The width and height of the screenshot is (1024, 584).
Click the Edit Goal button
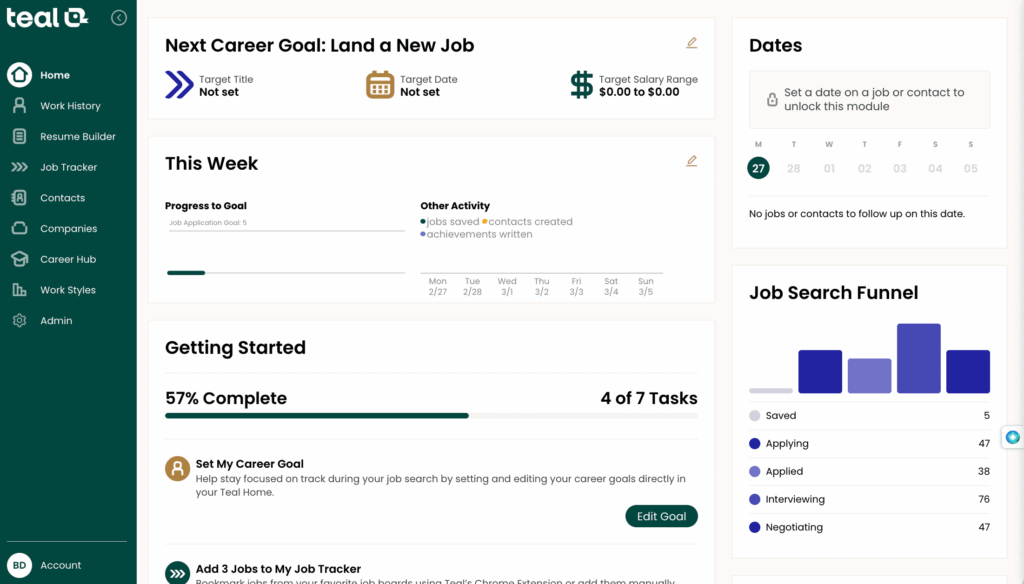click(x=661, y=516)
